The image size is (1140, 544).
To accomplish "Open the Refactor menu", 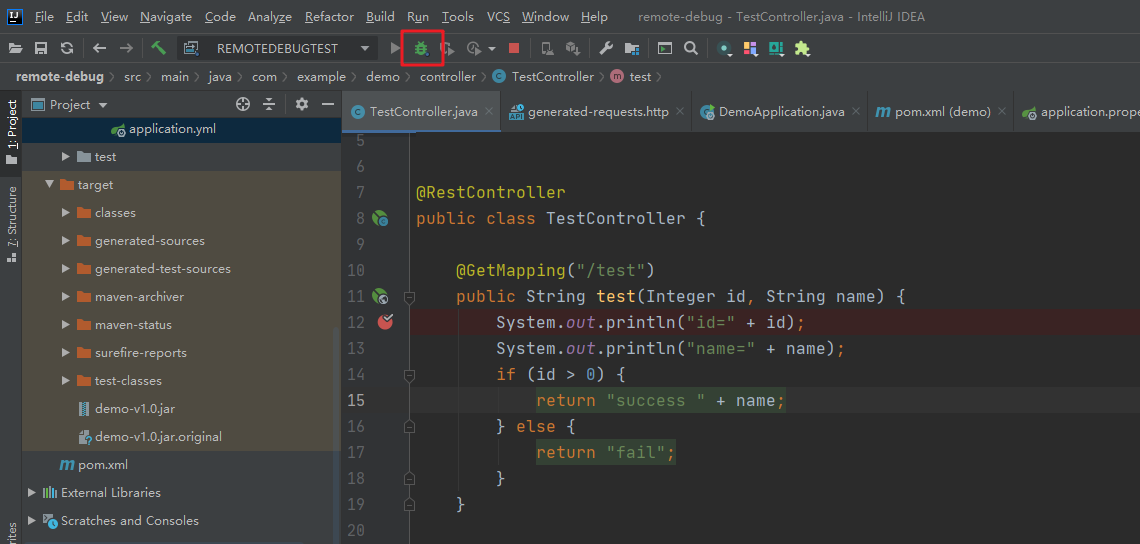I will click(x=329, y=16).
